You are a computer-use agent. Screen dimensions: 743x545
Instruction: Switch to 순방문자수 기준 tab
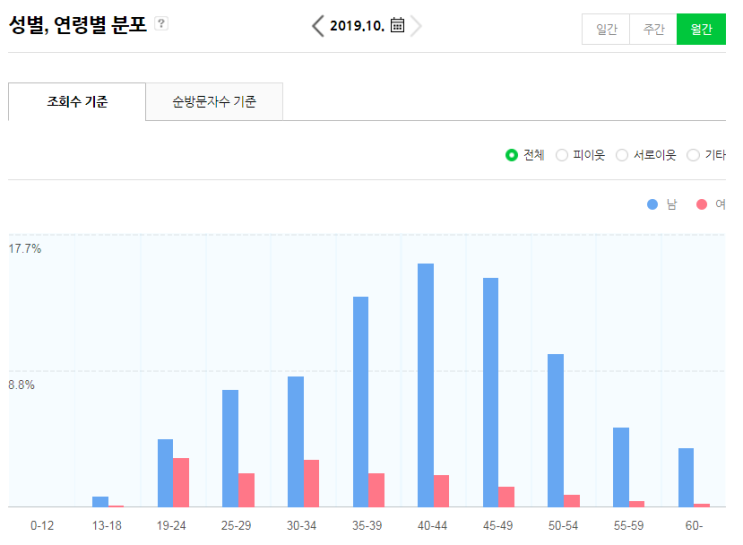point(214,102)
